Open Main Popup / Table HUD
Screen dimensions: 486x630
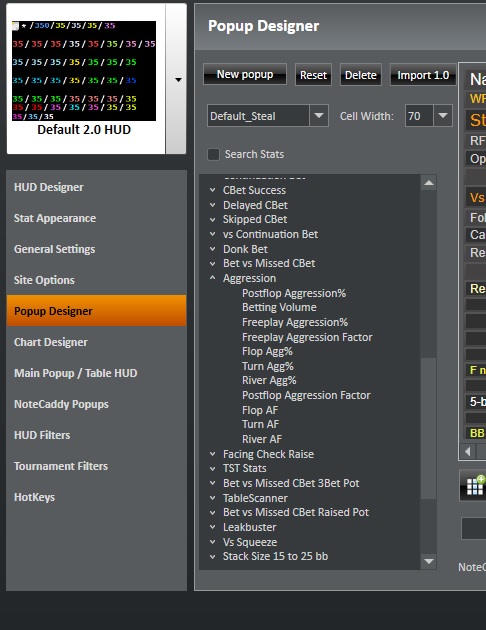[96, 373]
